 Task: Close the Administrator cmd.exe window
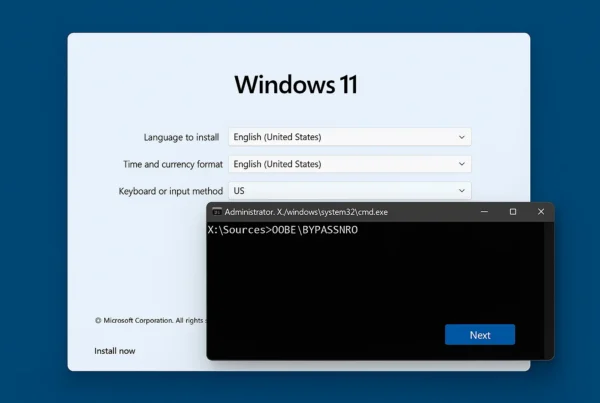(x=541, y=212)
